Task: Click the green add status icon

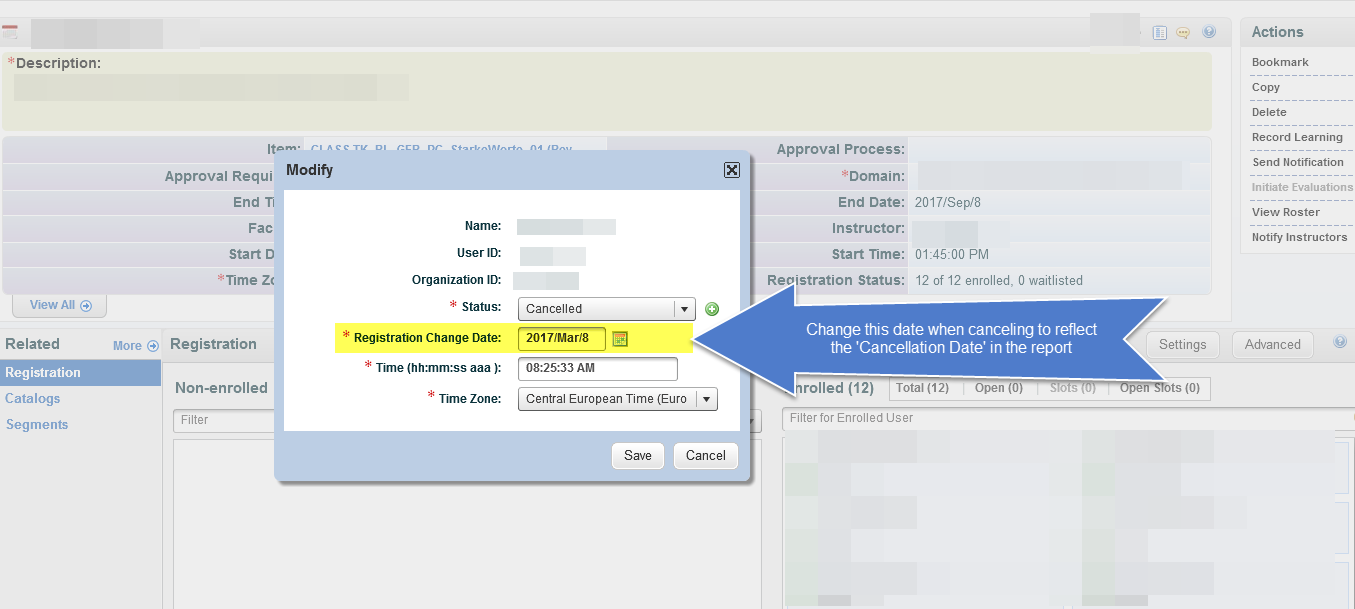Action: tap(712, 309)
